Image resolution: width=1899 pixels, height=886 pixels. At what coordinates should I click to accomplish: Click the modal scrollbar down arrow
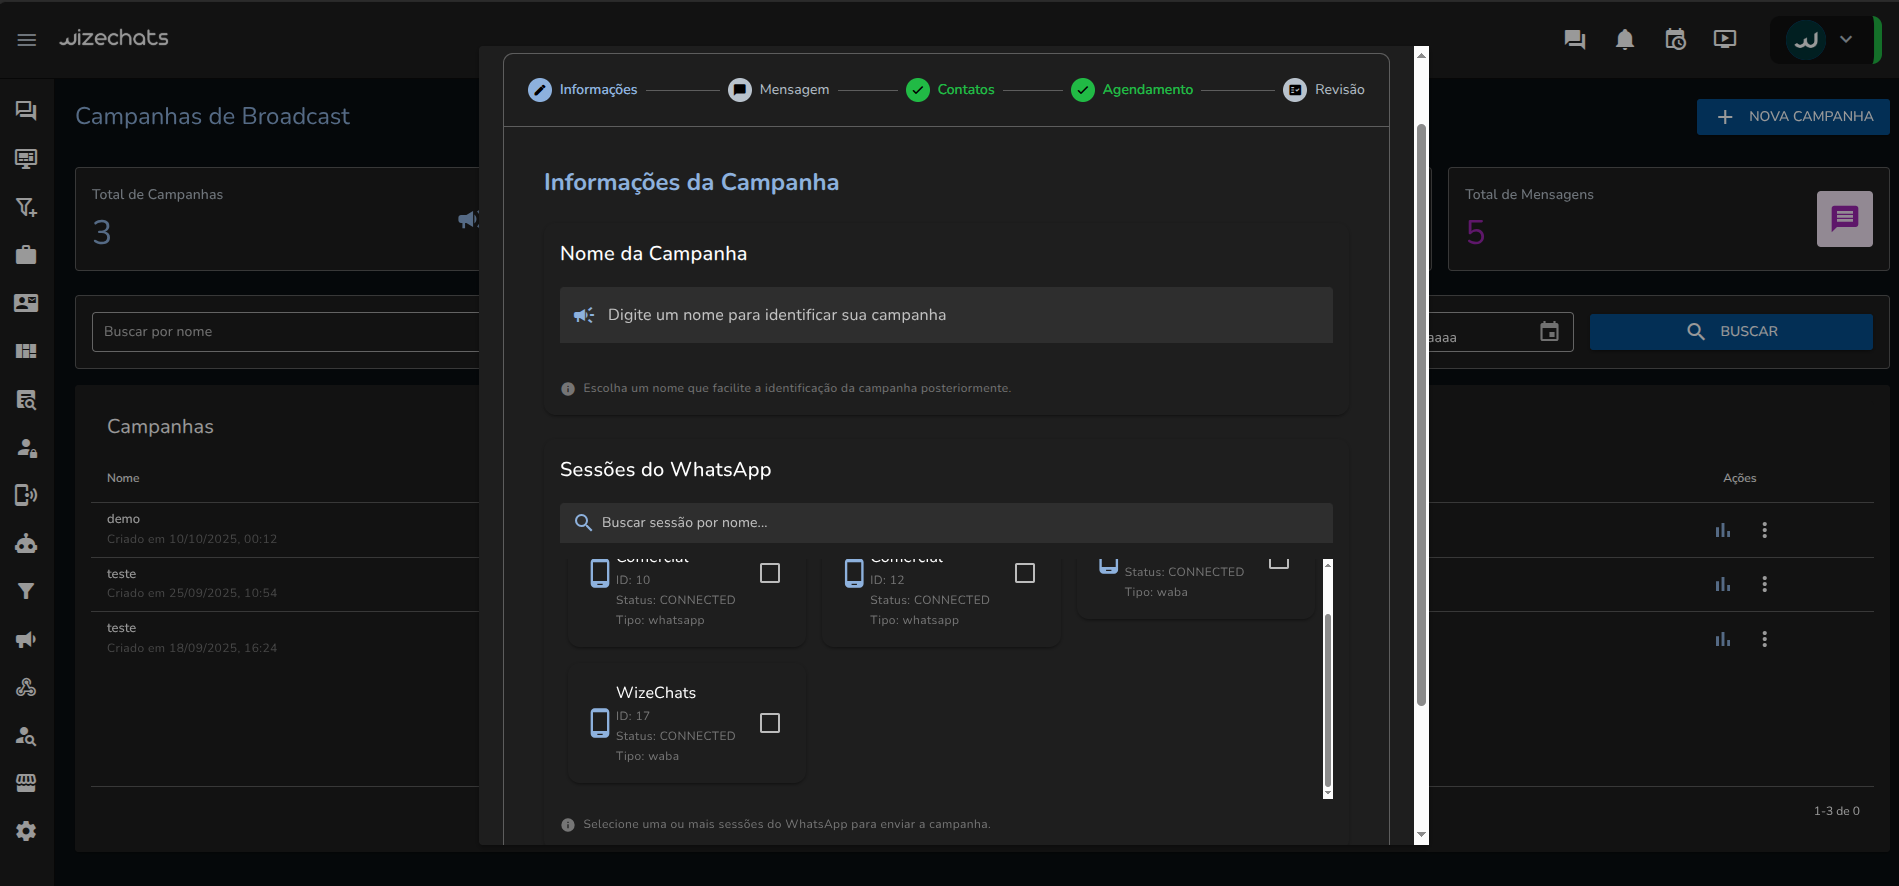1421,836
